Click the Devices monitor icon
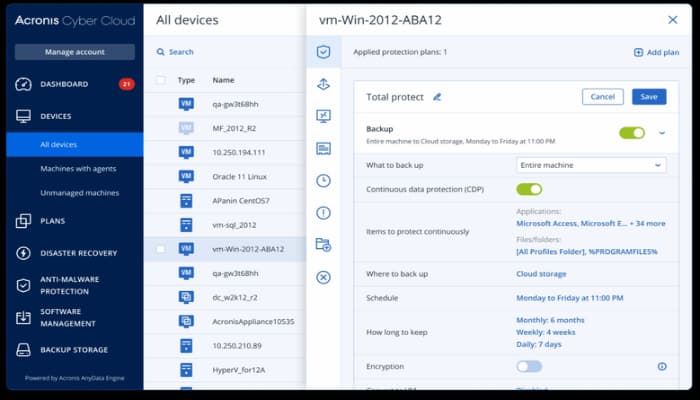 (23, 116)
